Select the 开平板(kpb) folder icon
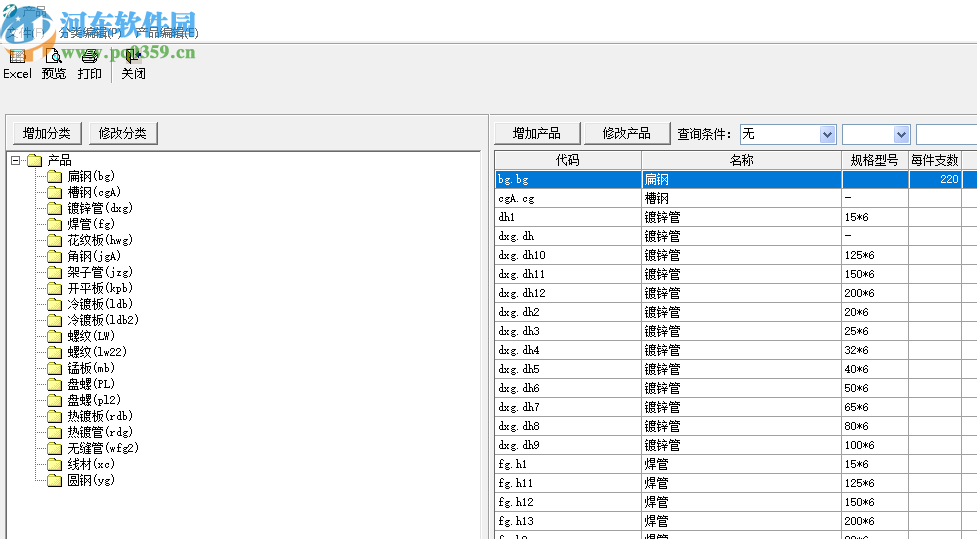This screenshot has width=977, height=539. 55,289
